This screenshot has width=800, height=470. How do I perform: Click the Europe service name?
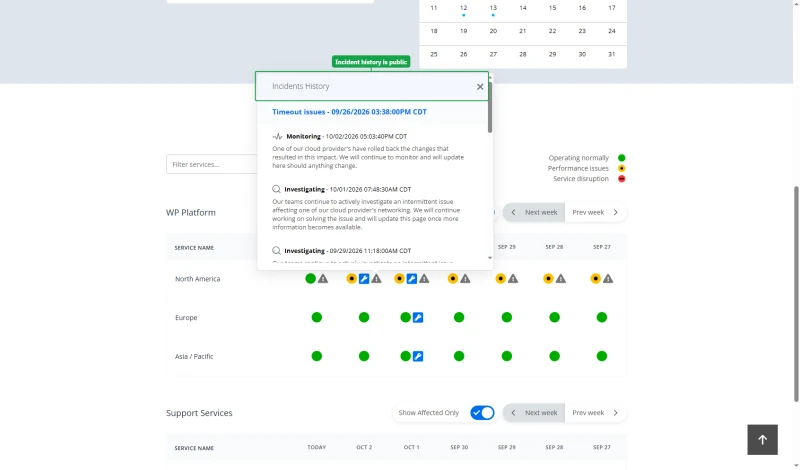[x=186, y=317]
